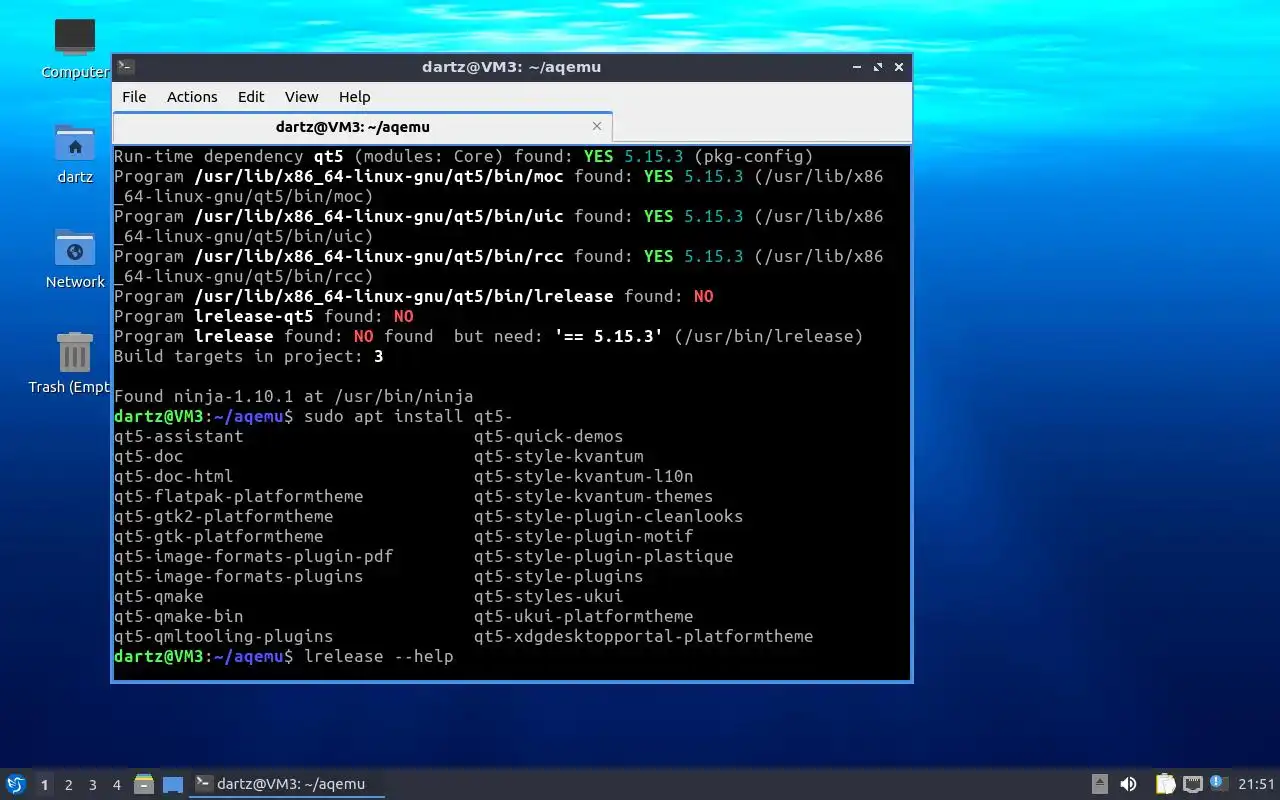
Task: Click 'qt5-style-kvantum-themes' package name
Action: point(594,497)
